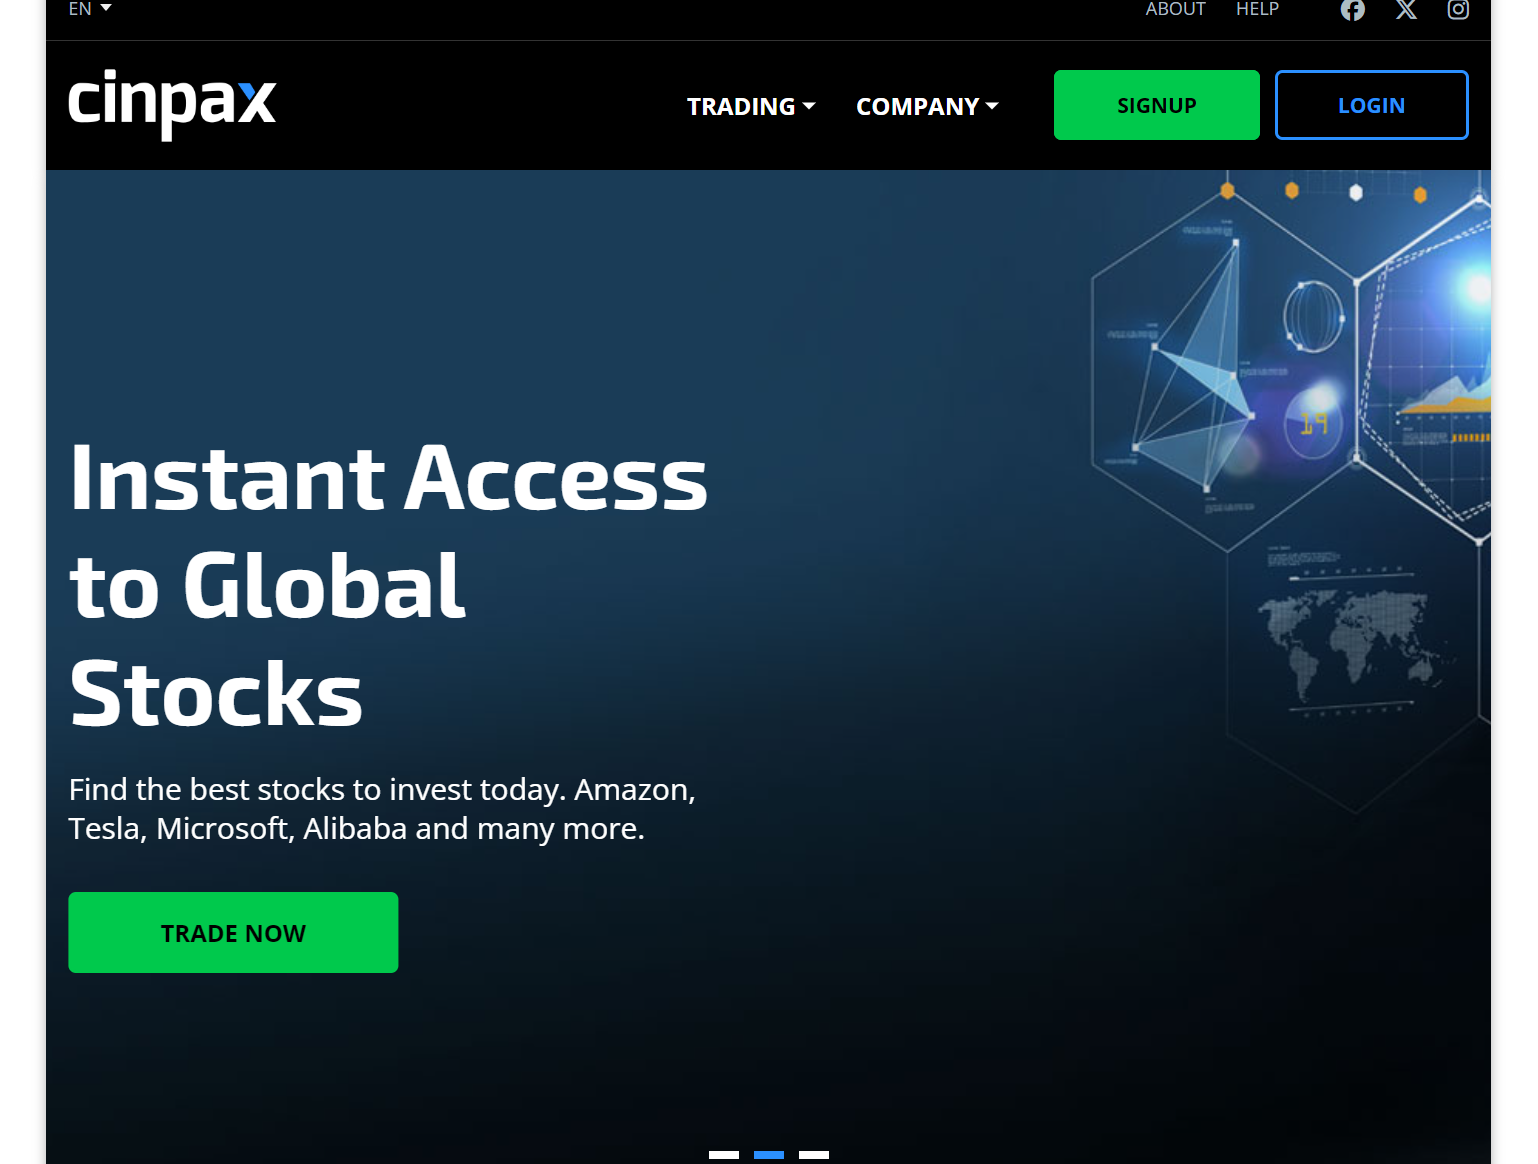Click the caret arrow next to TRADING

809,106
